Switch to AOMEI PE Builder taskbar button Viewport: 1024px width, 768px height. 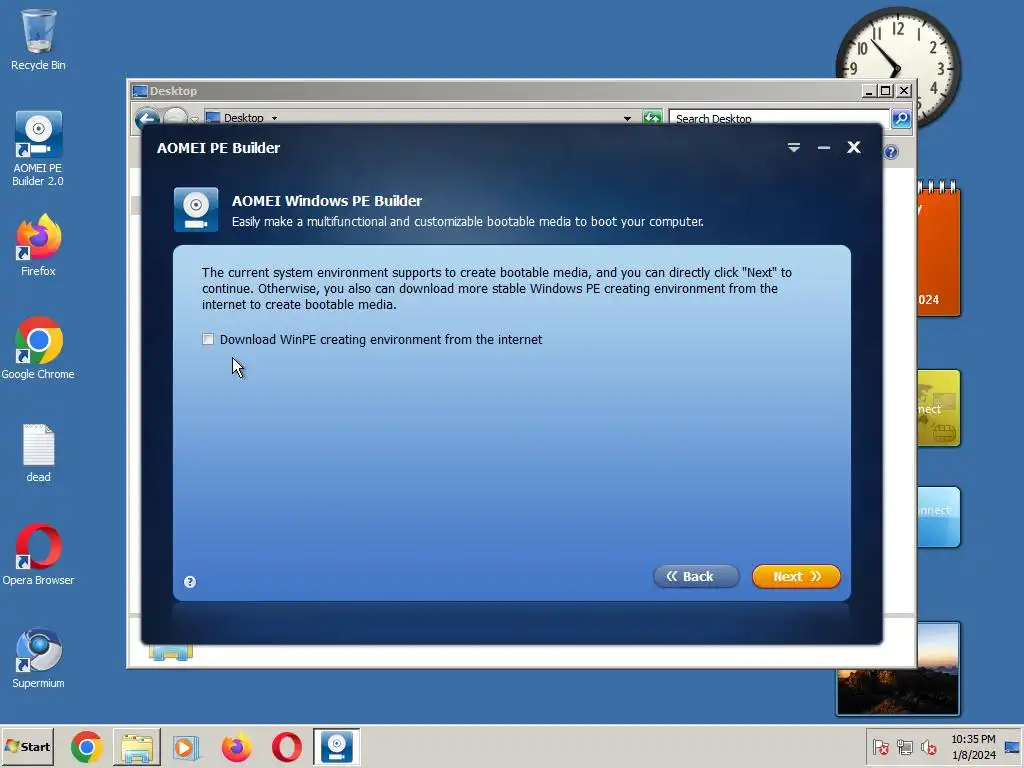(x=336, y=747)
